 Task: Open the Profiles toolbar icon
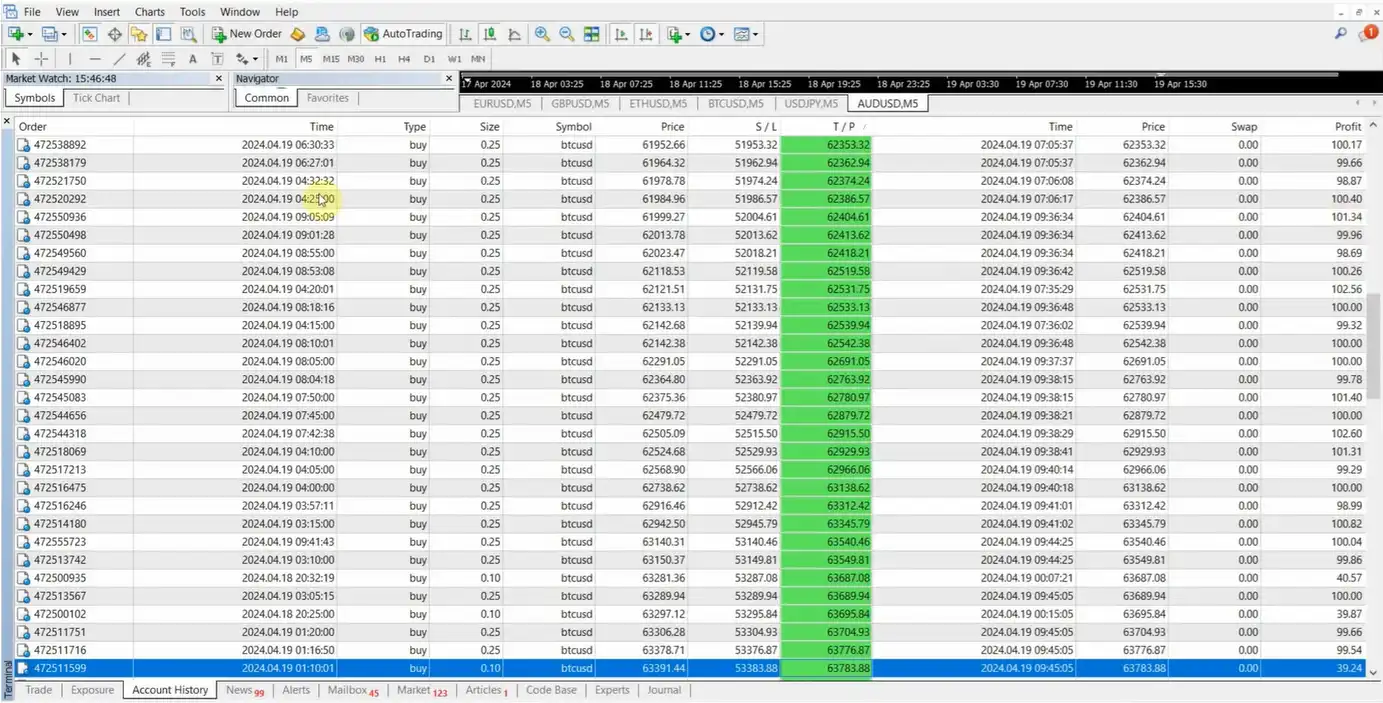pos(49,34)
